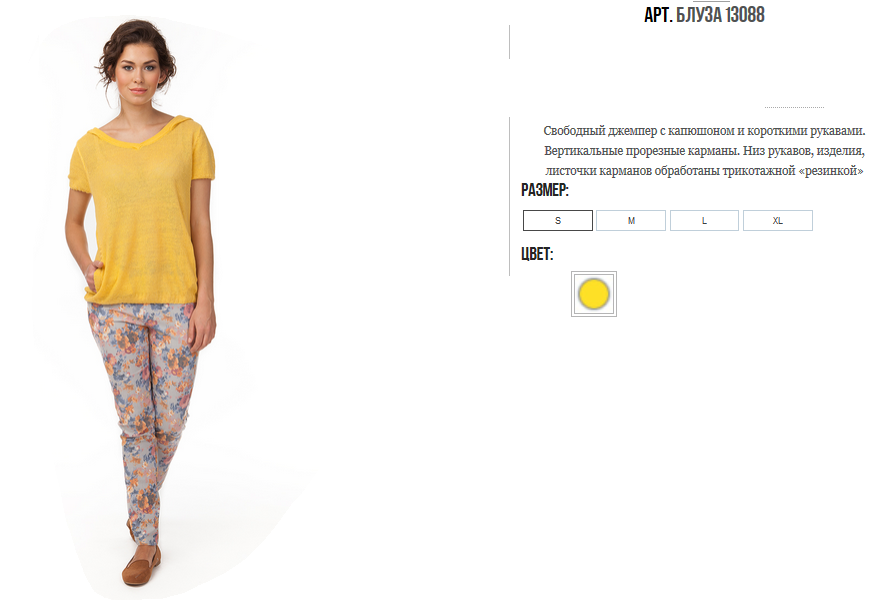Image resolution: width=877 pixels, height=600 pixels.
Task: Pick size L
Action: point(704,220)
